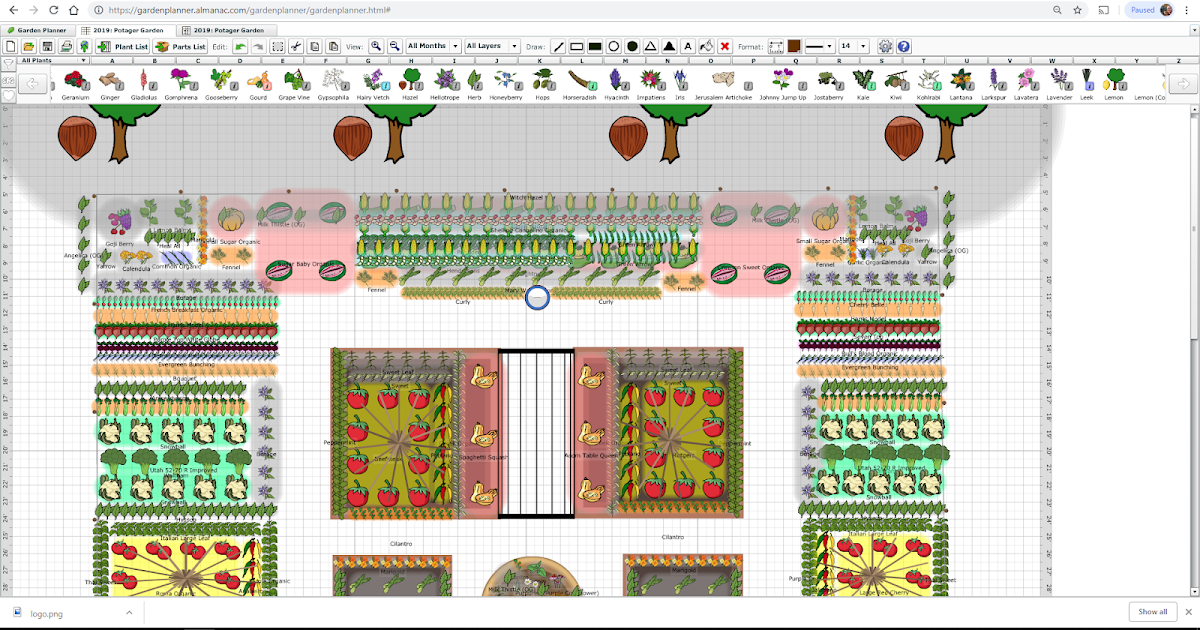The width and height of the screenshot is (1200, 630).
Task: Toggle the filled triangle drawing tool
Action: tap(668, 46)
